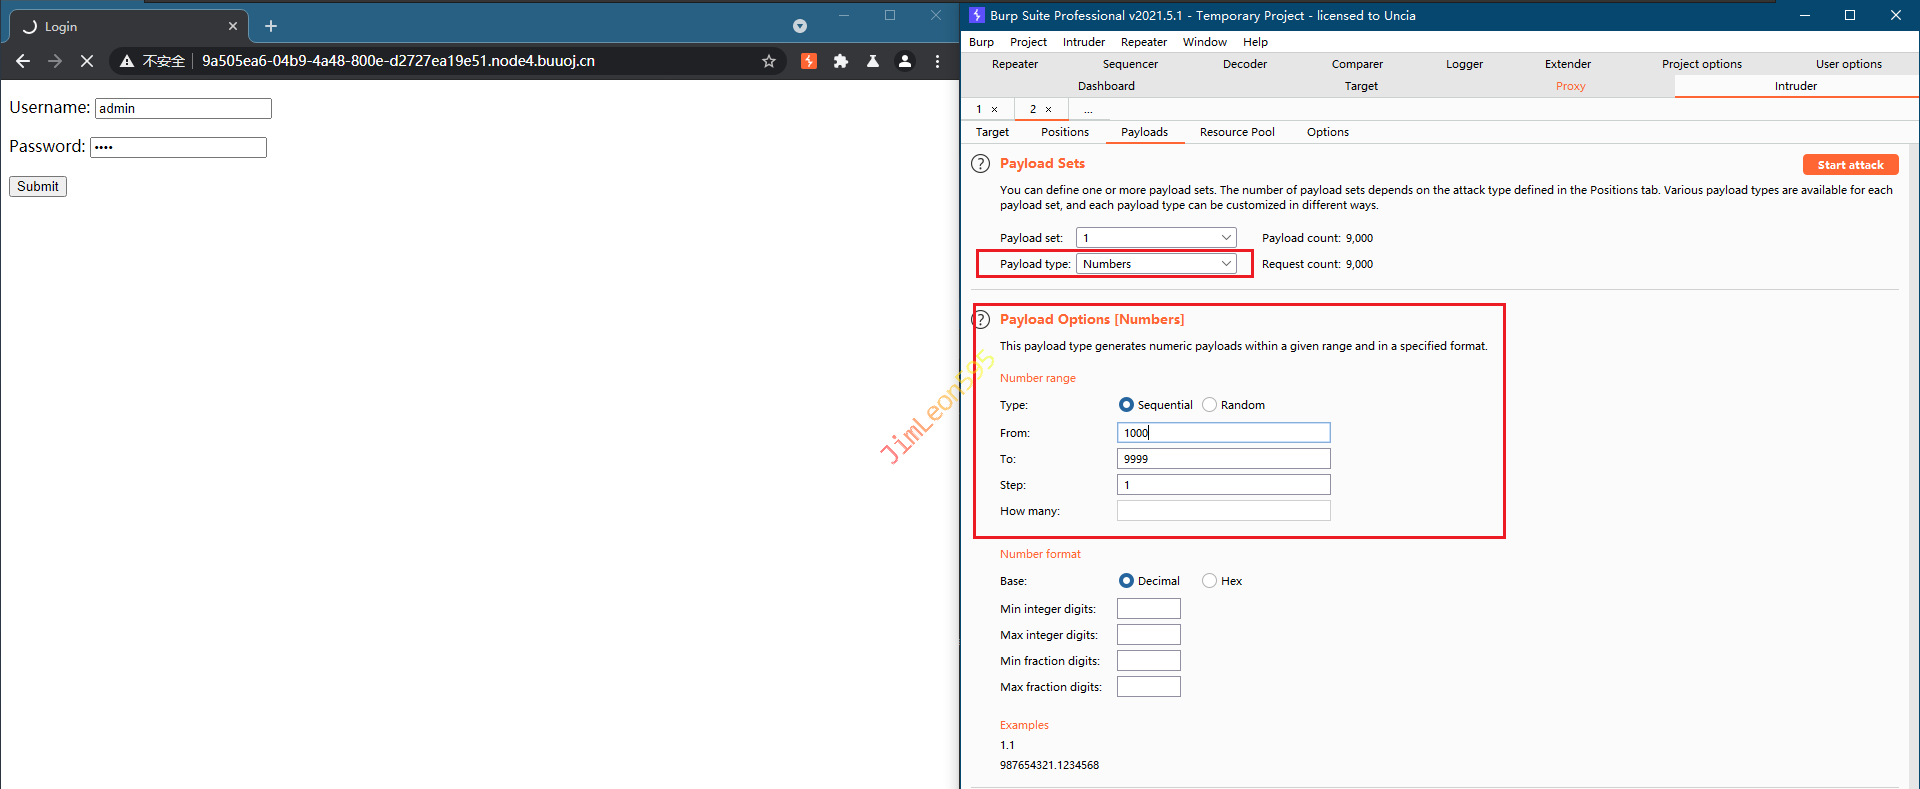Open the Repeater menu in menu bar

pyautogui.click(x=1143, y=42)
